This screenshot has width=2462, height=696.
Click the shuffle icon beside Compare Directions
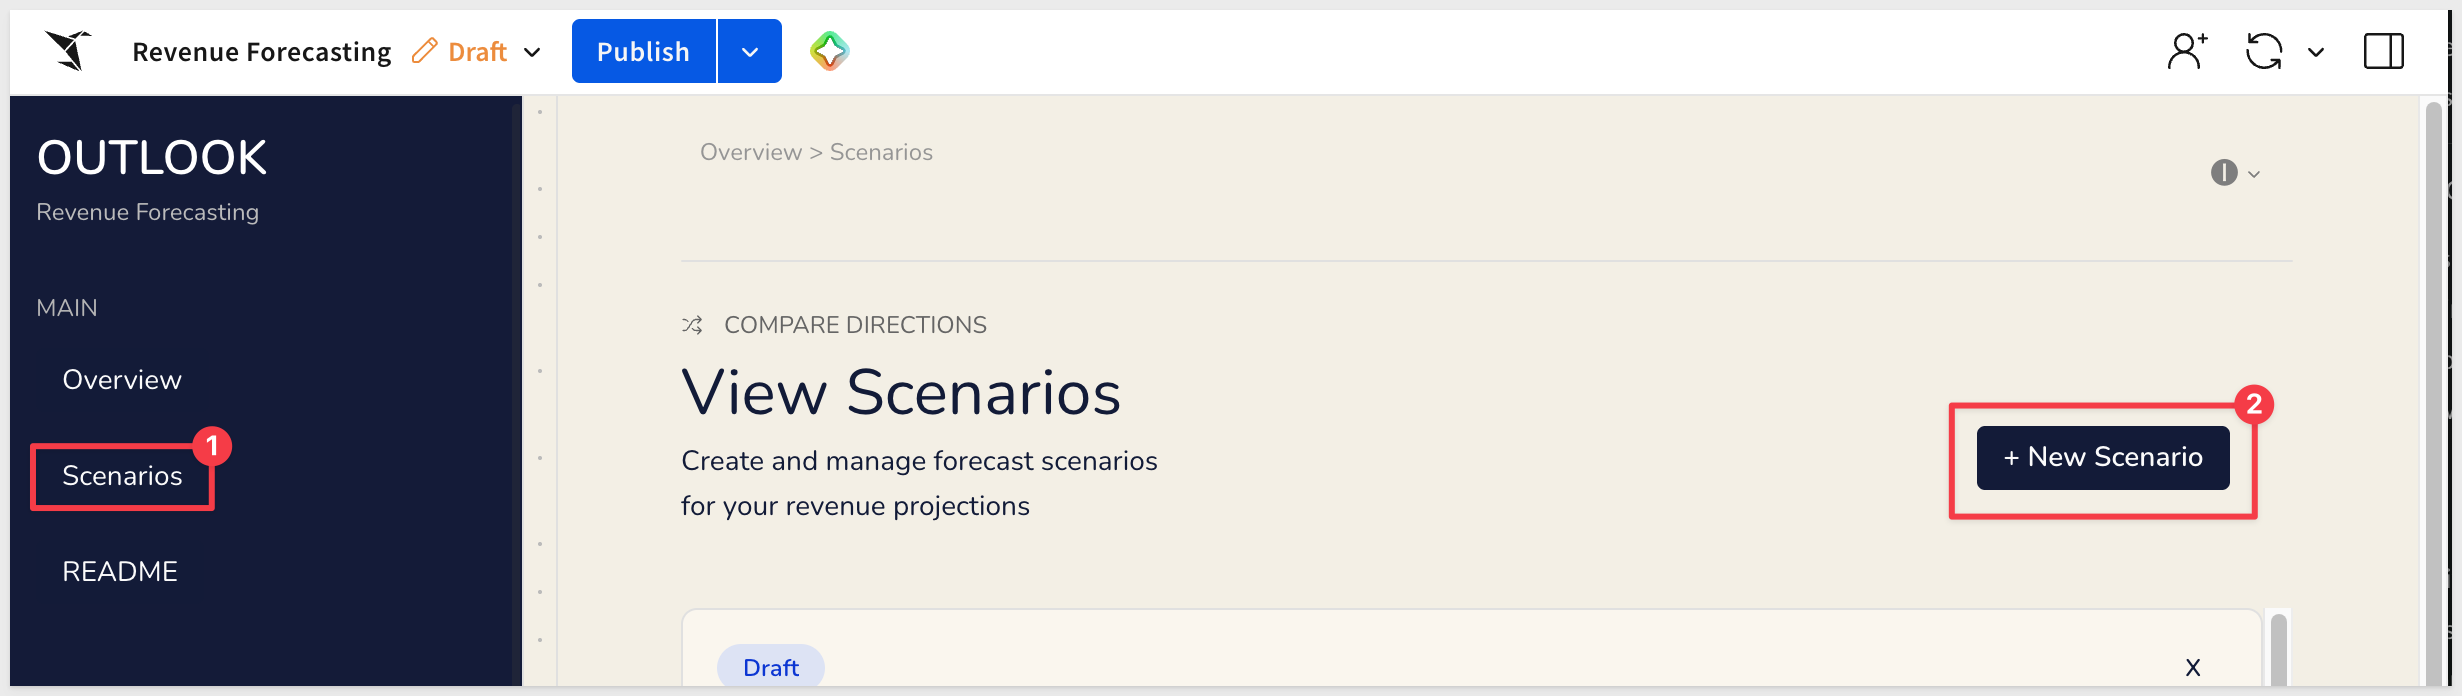pos(692,325)
